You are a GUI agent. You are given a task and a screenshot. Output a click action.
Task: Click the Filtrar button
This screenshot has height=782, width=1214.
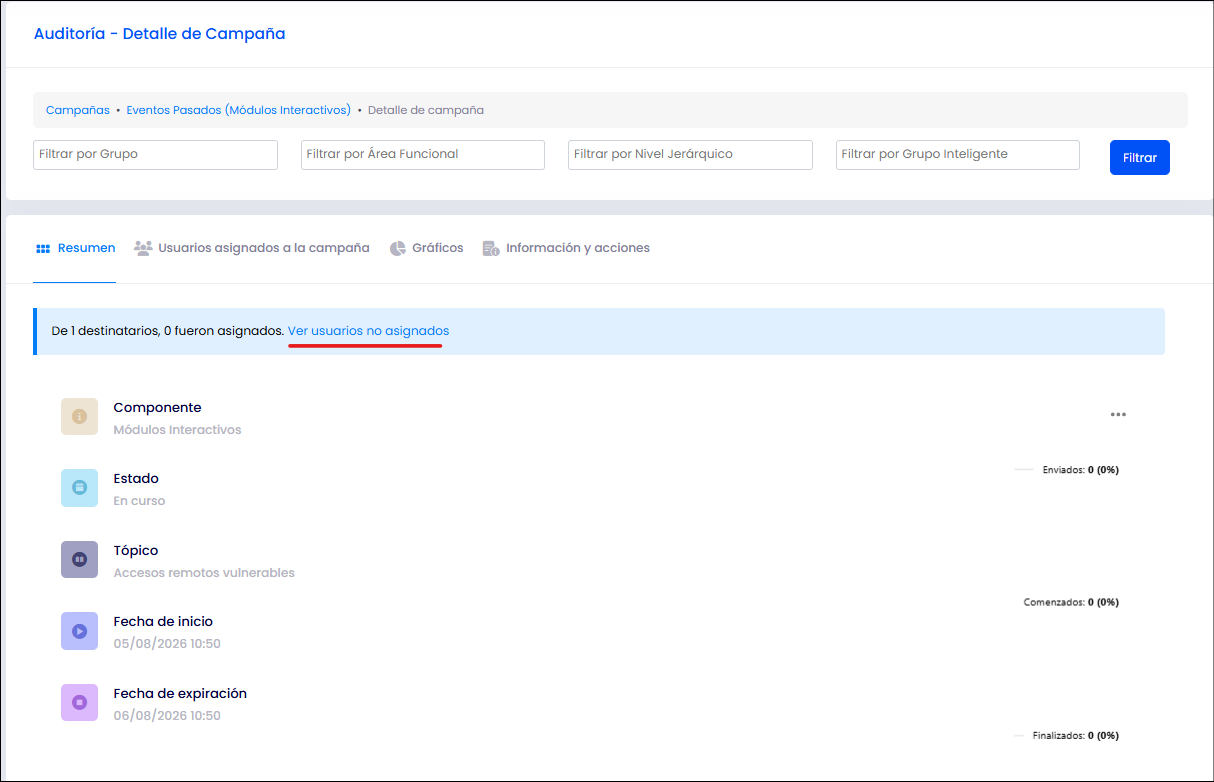[x=1139, y=157]
